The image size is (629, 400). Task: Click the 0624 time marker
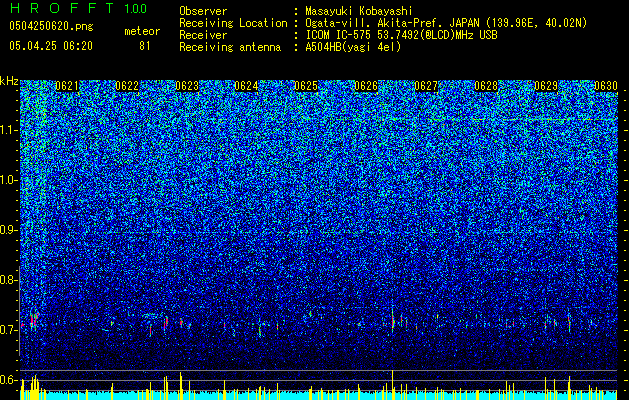coord(246,86)
